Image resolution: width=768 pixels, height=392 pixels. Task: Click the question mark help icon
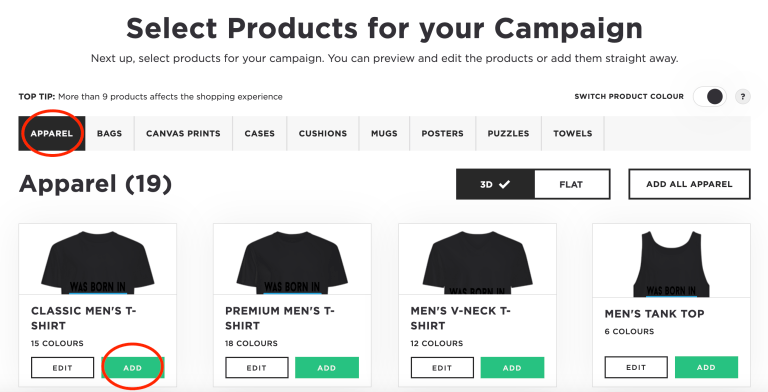click(743, 97)
